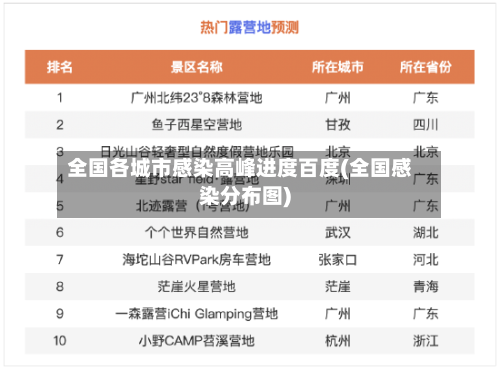Click the province cell 青海
The height and width of the screenshot is (370, 500).
coord(426,287)
